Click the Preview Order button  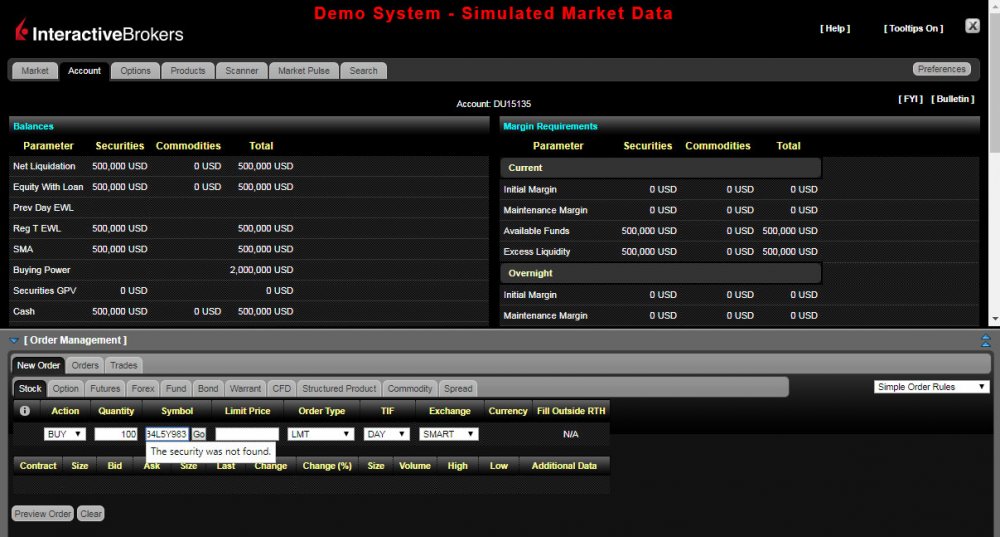[43, 514]
